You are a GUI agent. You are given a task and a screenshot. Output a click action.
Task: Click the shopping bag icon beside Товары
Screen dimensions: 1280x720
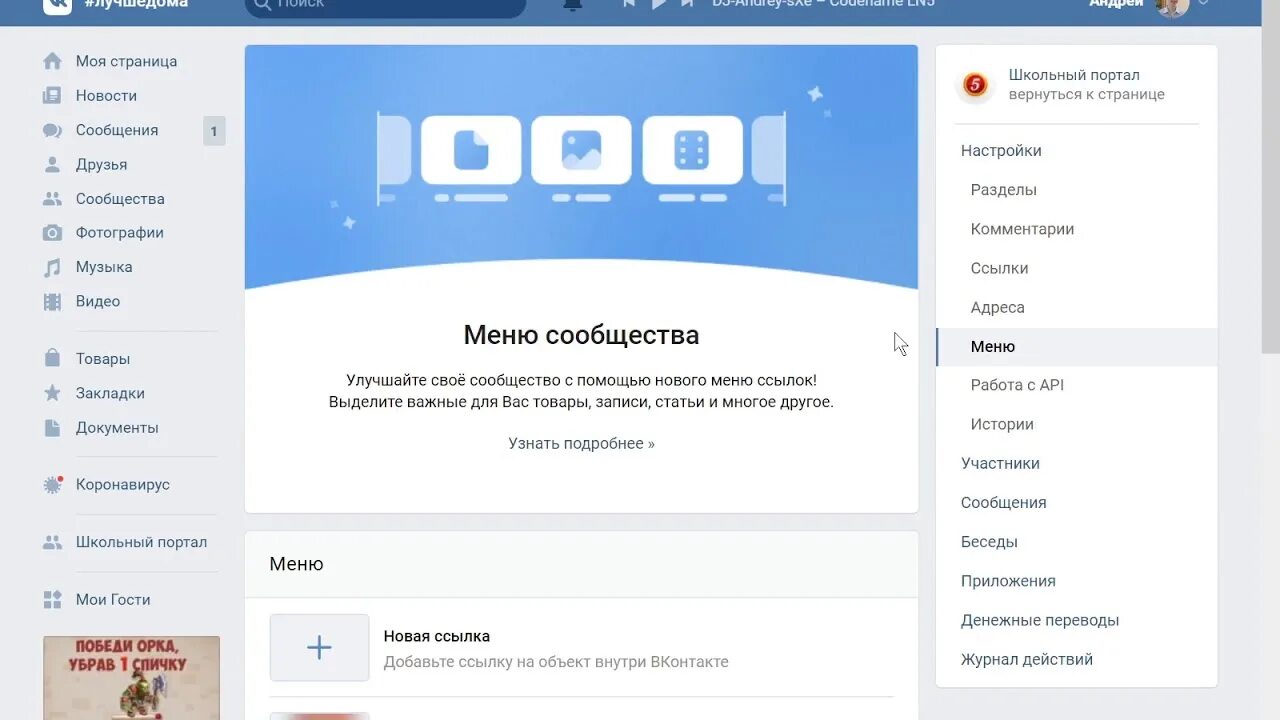click(x=52, y=359)
